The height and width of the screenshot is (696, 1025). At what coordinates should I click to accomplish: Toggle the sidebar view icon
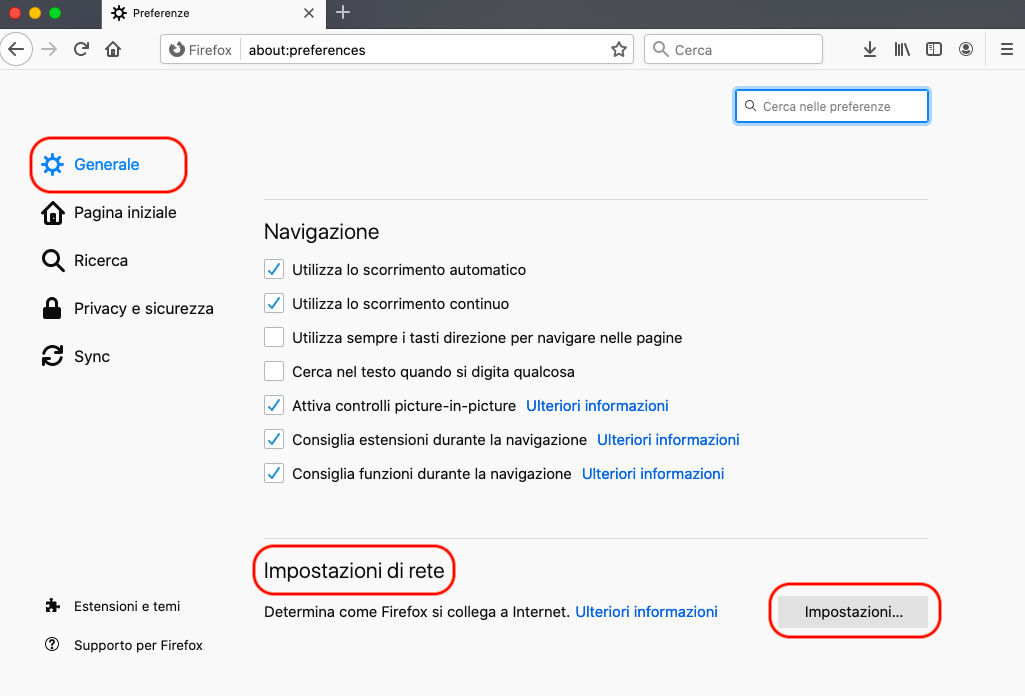(x=934, y=49)
